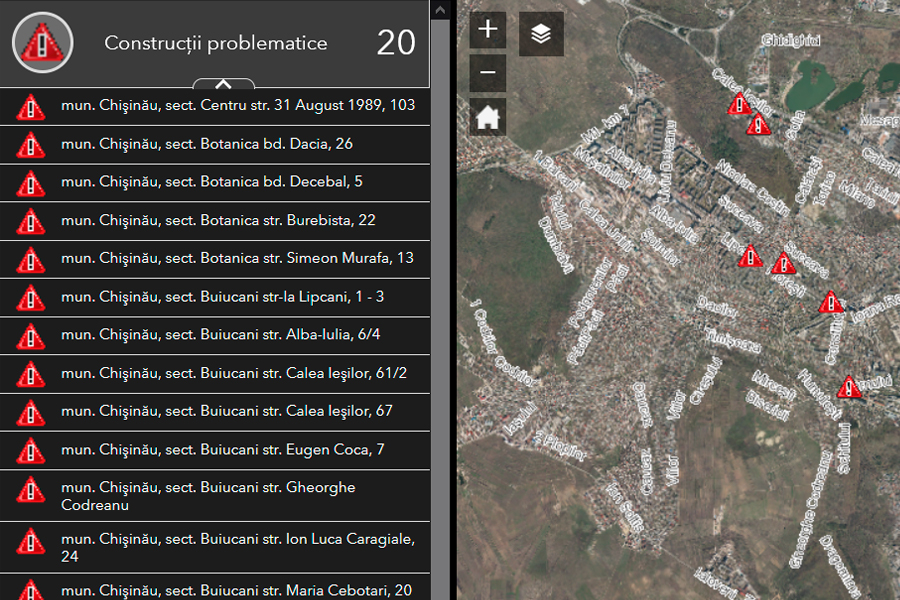This screenshot has width=900, height=600.
Task: Select the bd. Dacia, 26 entry
Action: [x=206, y=144]
